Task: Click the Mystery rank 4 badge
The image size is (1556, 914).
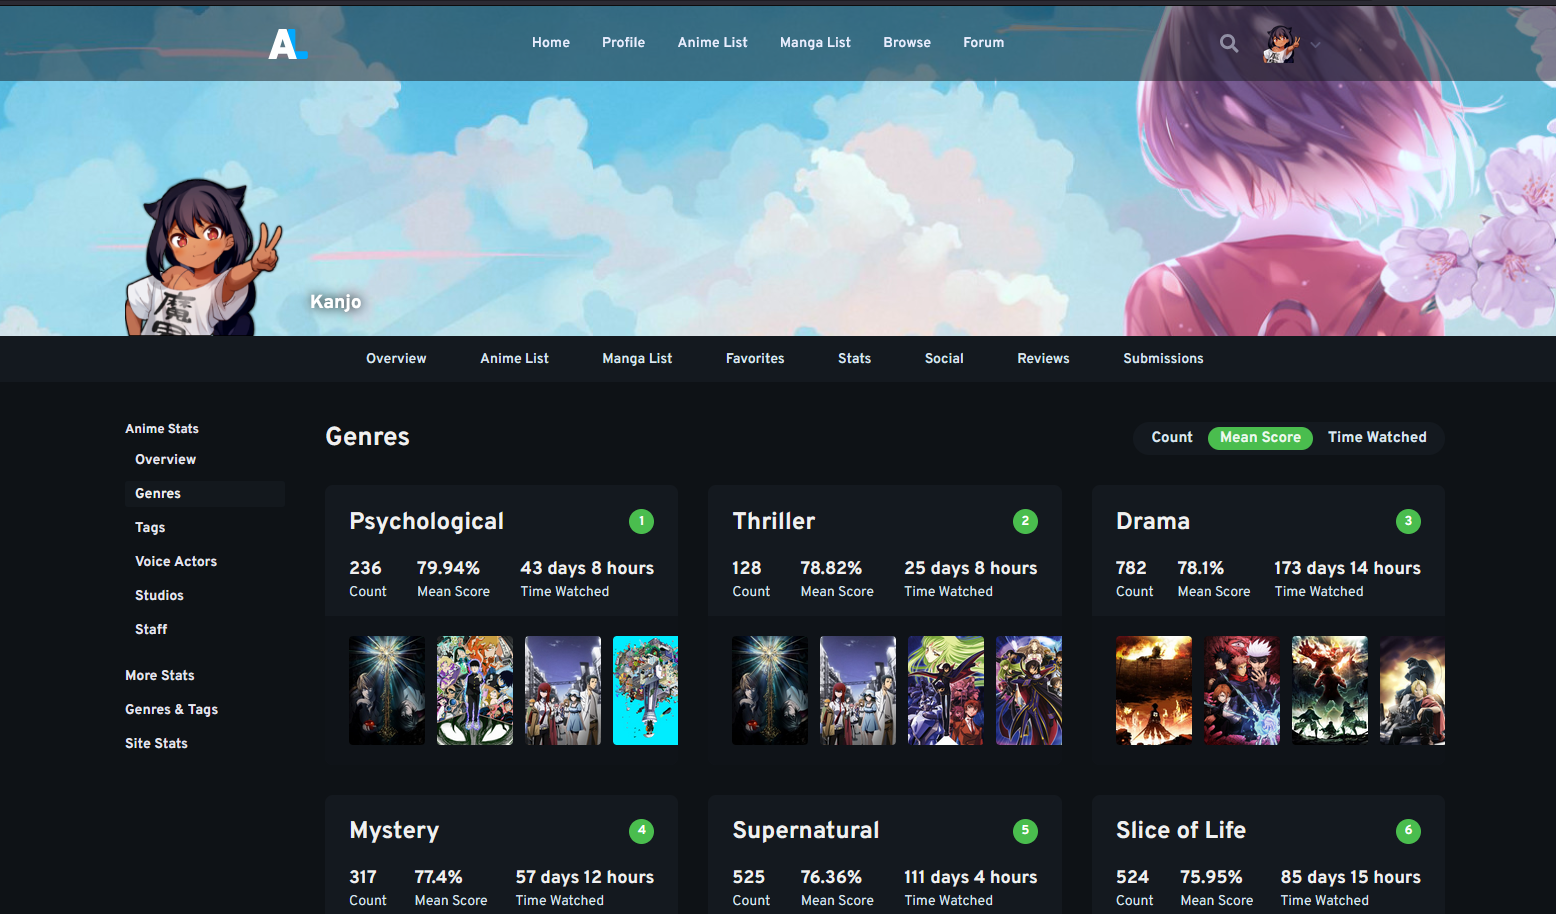Action: click(641, 830)
